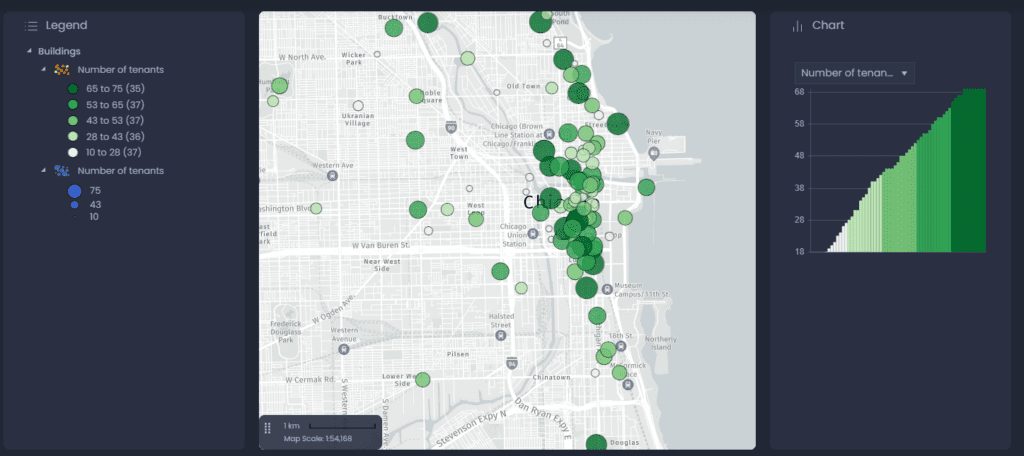The image size is (1024, 456).
Task: Click the Chart panel title
Action: tap(828, 25)
